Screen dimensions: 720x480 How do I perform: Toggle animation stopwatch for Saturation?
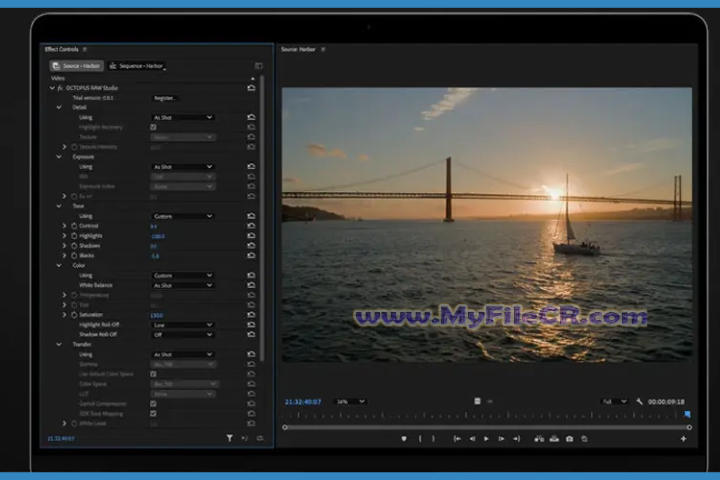[x=74, y=315]
